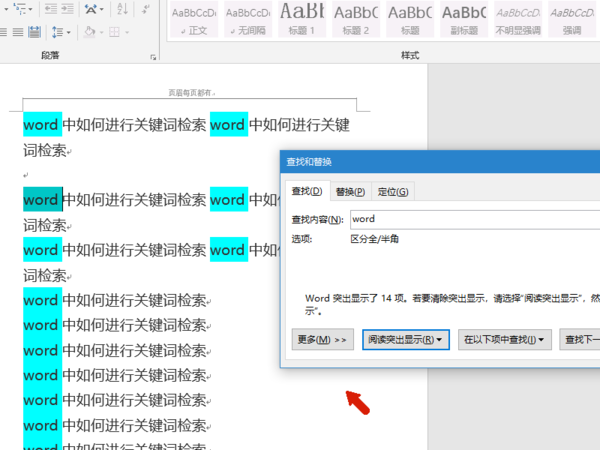600x450 pixels.
Task: Click the 查找下一处 button
Action: (x=580, y=340)
